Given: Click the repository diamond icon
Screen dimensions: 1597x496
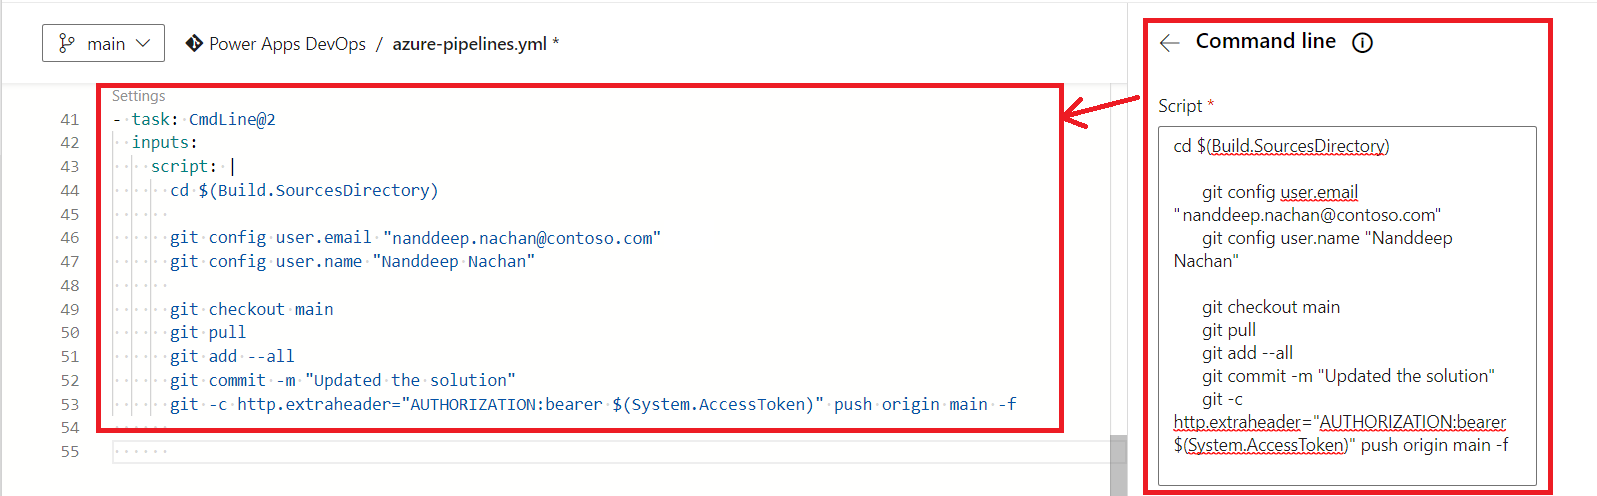Looking at the screenshot, I should 194,43.
